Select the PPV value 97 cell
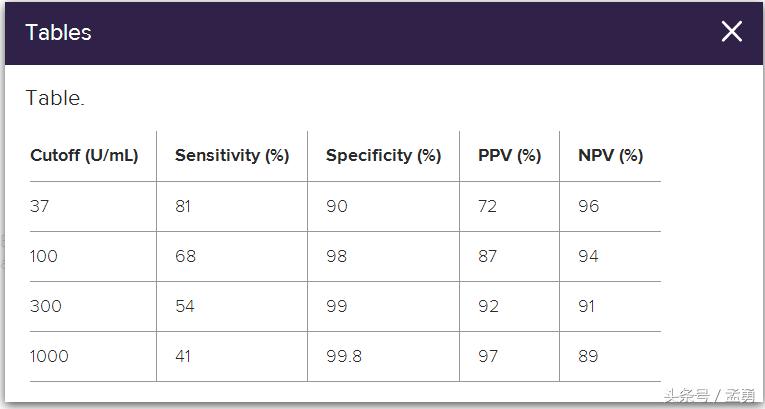765x409 pixels. pos(488,356)
